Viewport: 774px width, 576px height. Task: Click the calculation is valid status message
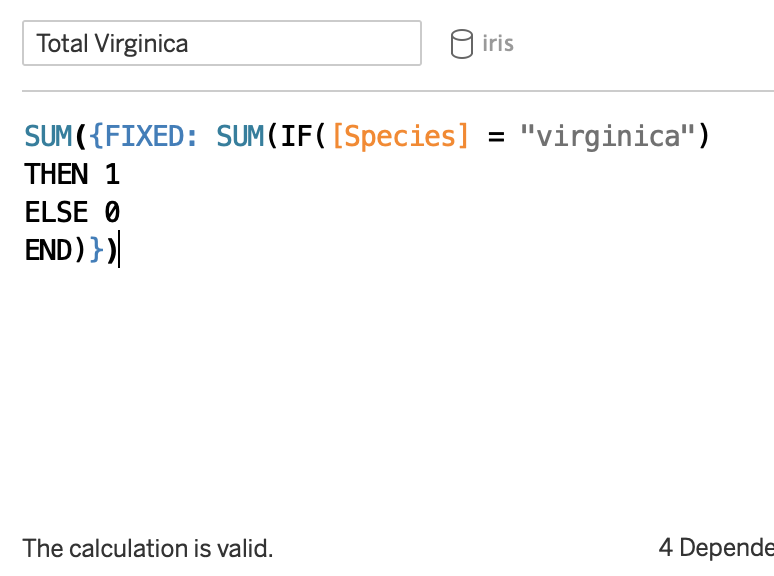pyautogui.click(x=148, y=548)
